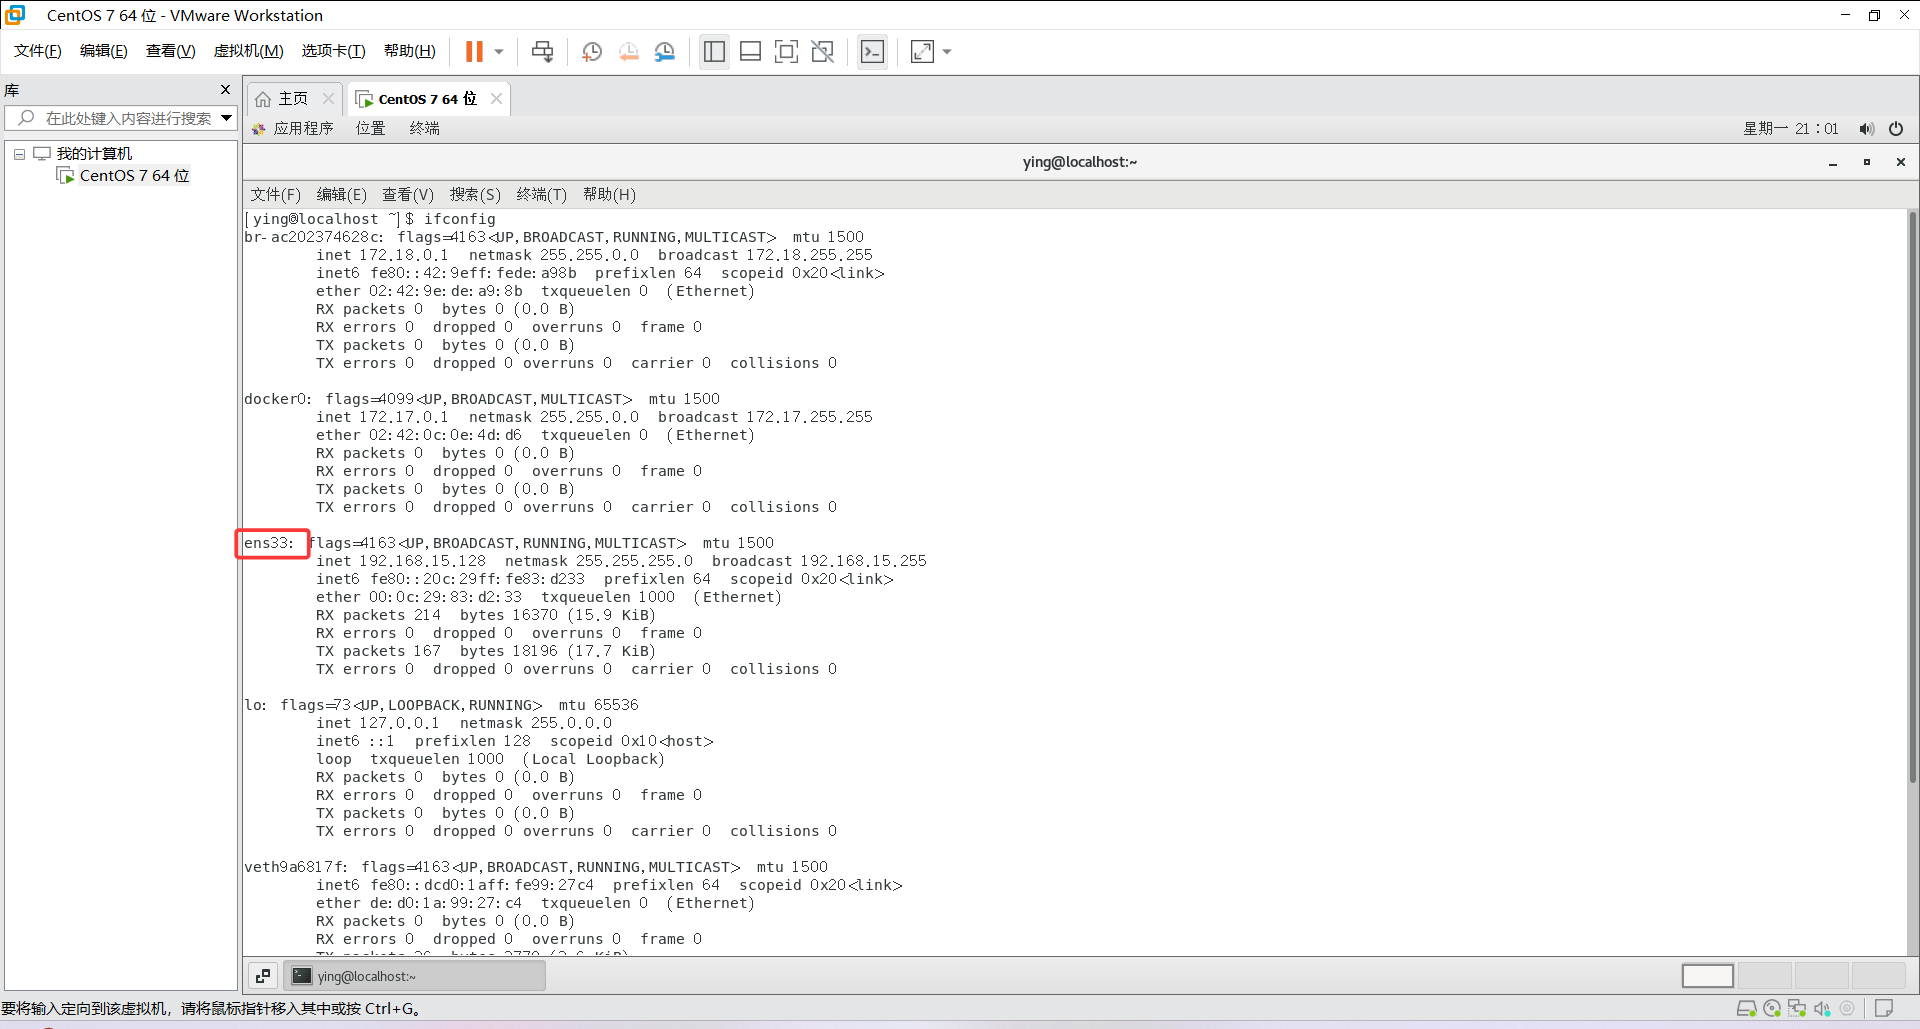Close the library panel
Viewport: 1920px width, 1029px height.
(x=225, y=90)
